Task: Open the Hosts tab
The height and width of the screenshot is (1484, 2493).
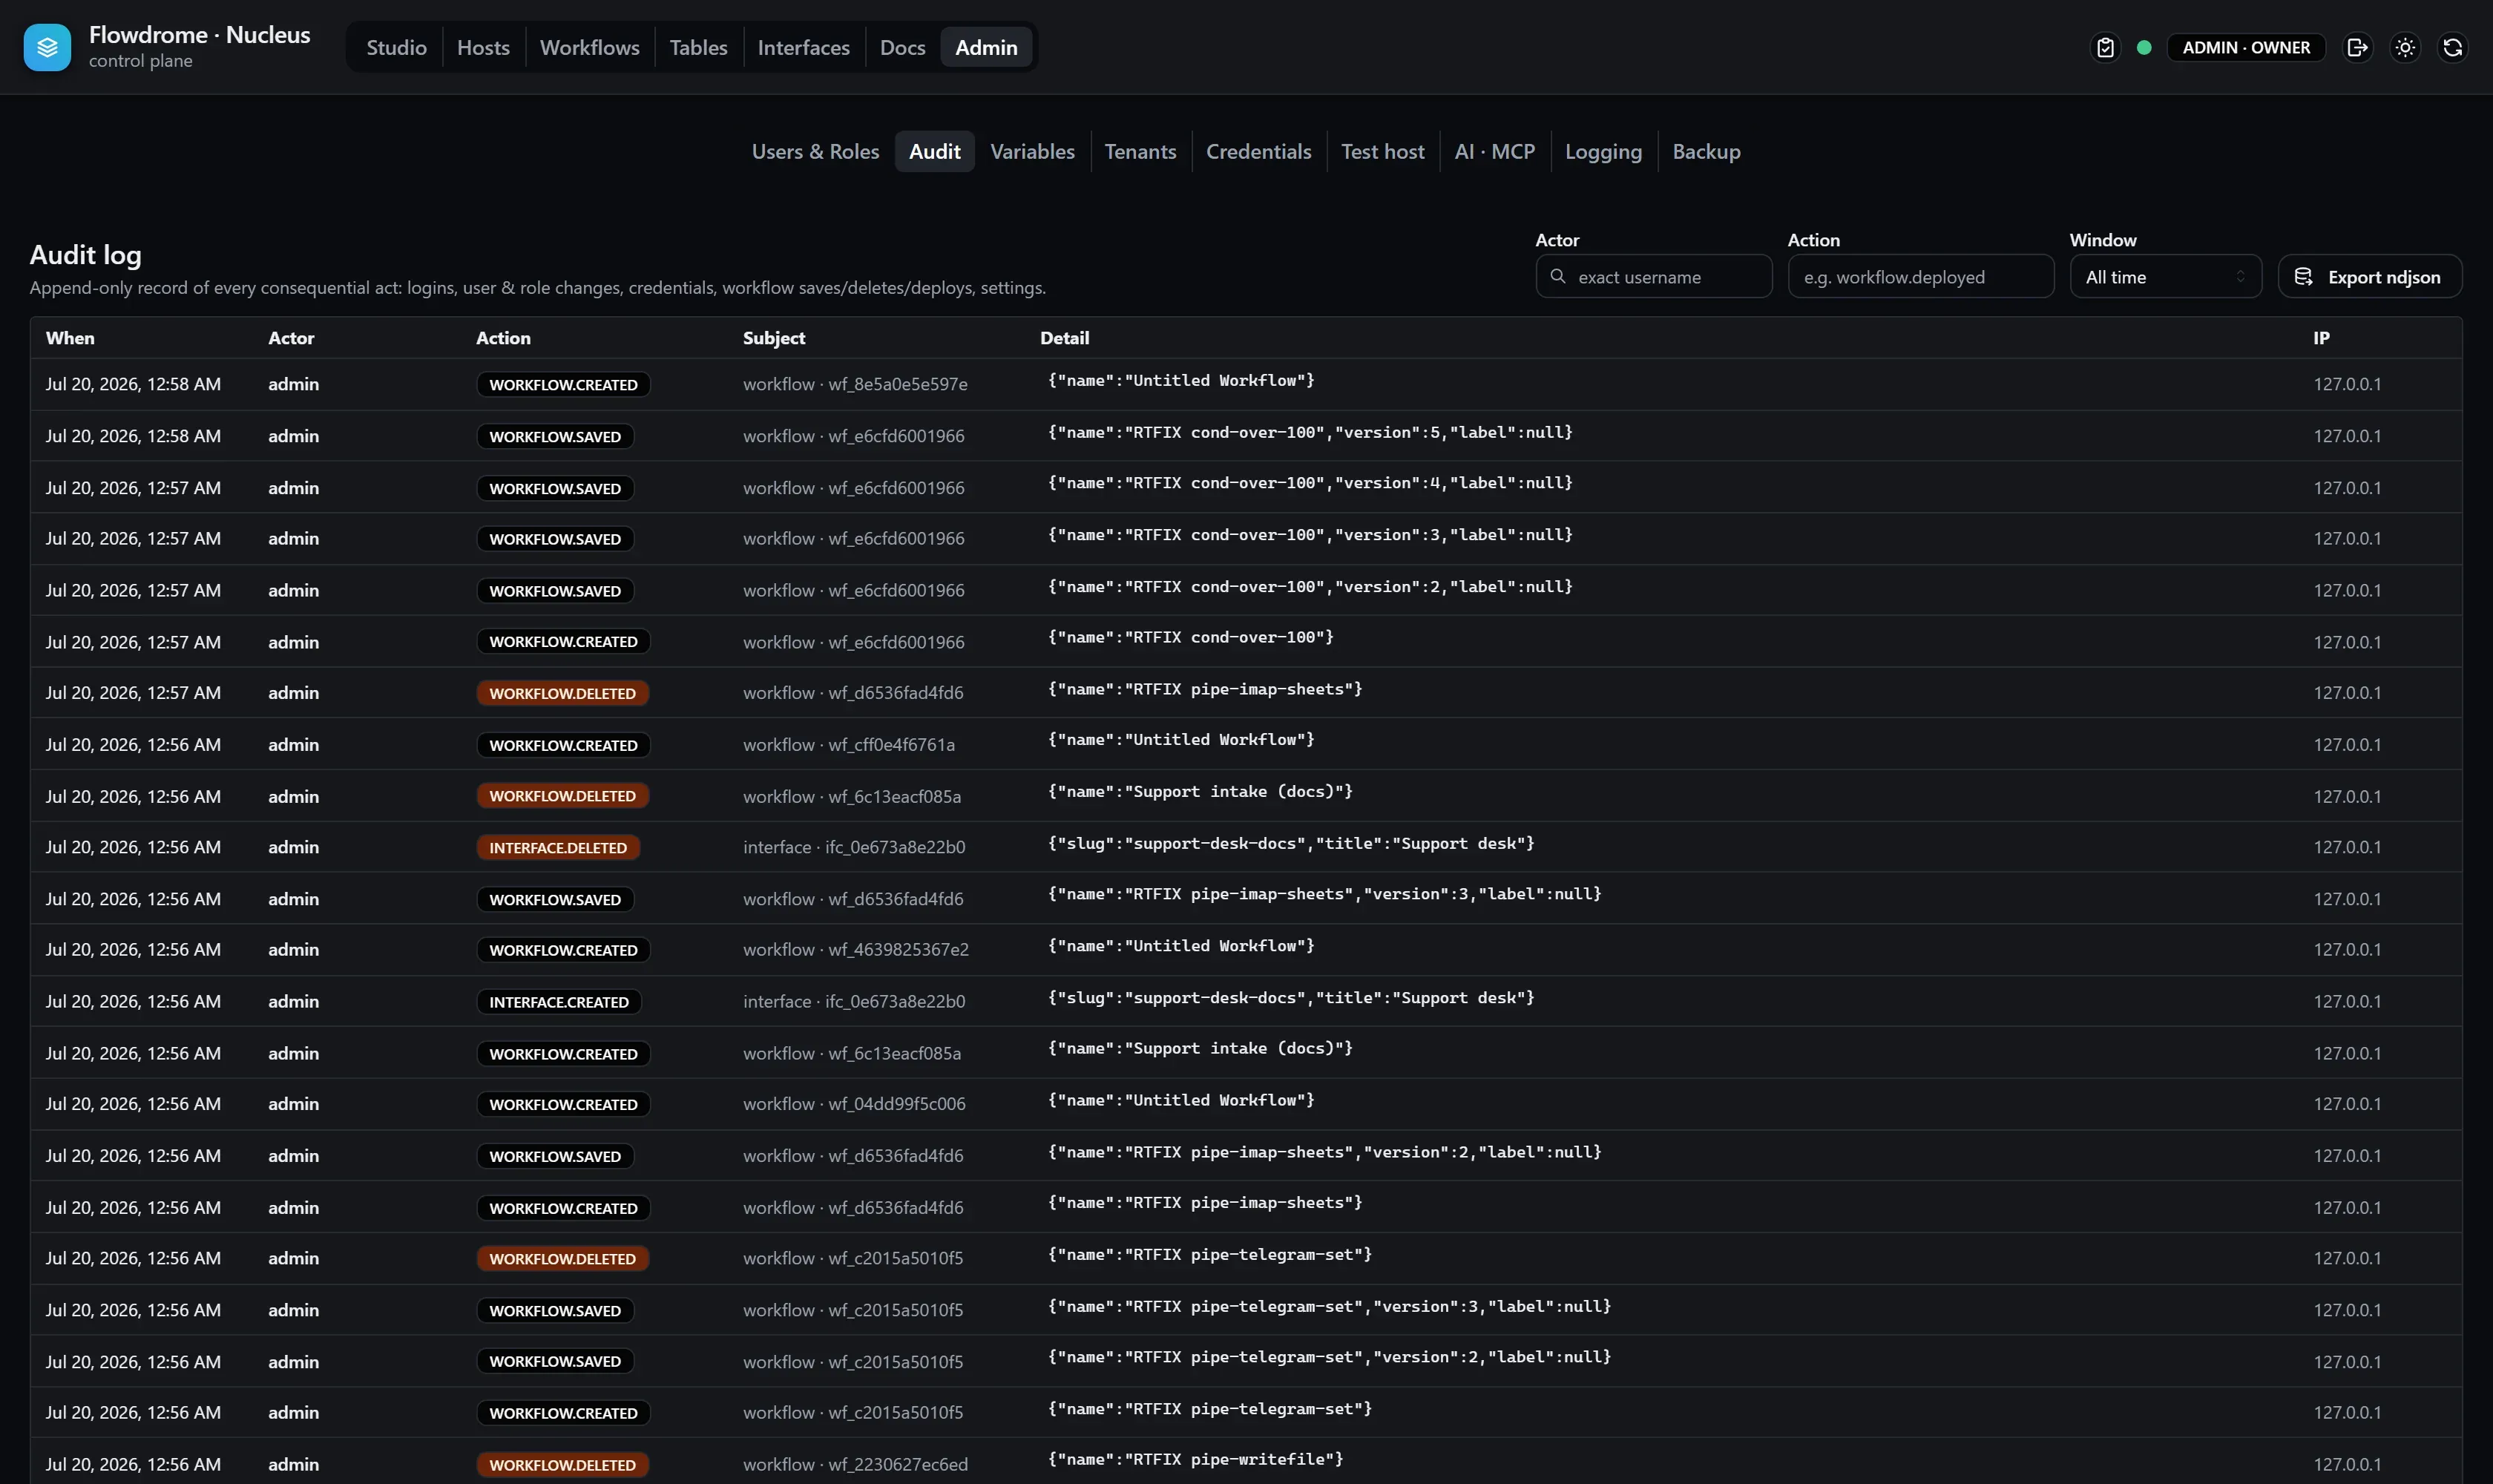Action: click(x=483, y=47)
